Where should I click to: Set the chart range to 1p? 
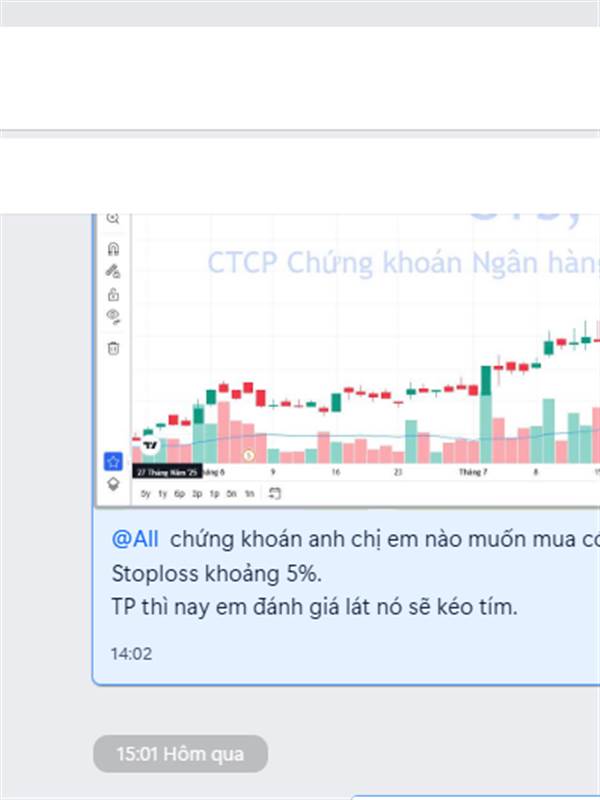(x=214, y=494)
